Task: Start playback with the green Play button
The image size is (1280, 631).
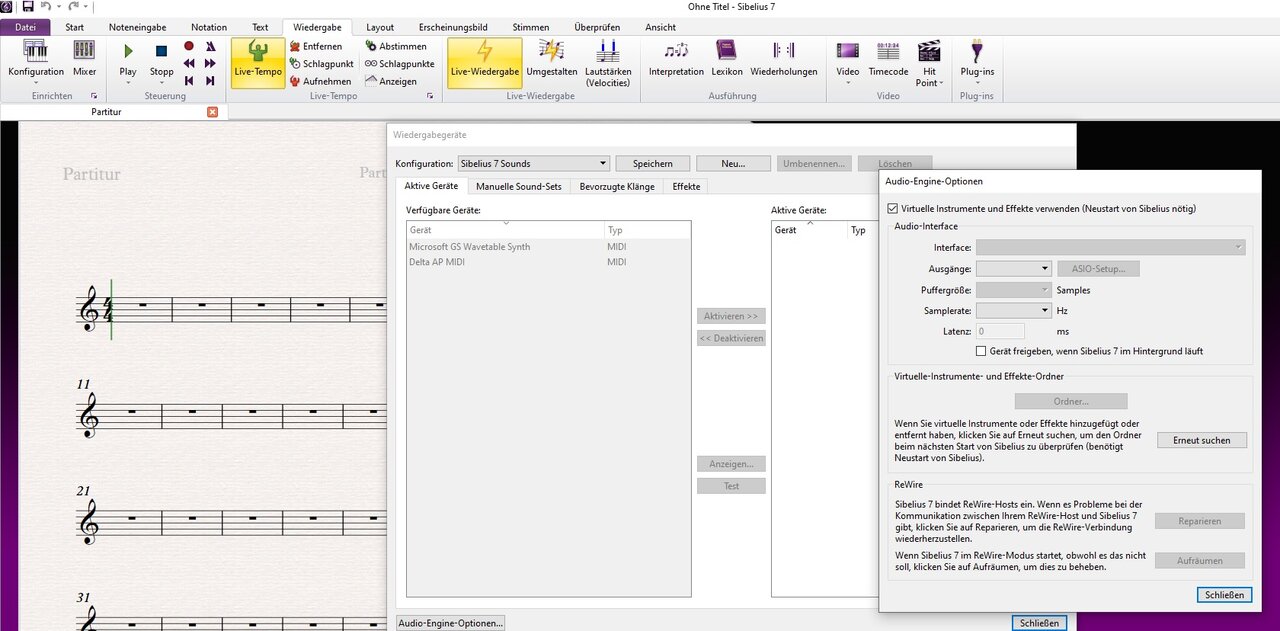Action: [128, 61]
